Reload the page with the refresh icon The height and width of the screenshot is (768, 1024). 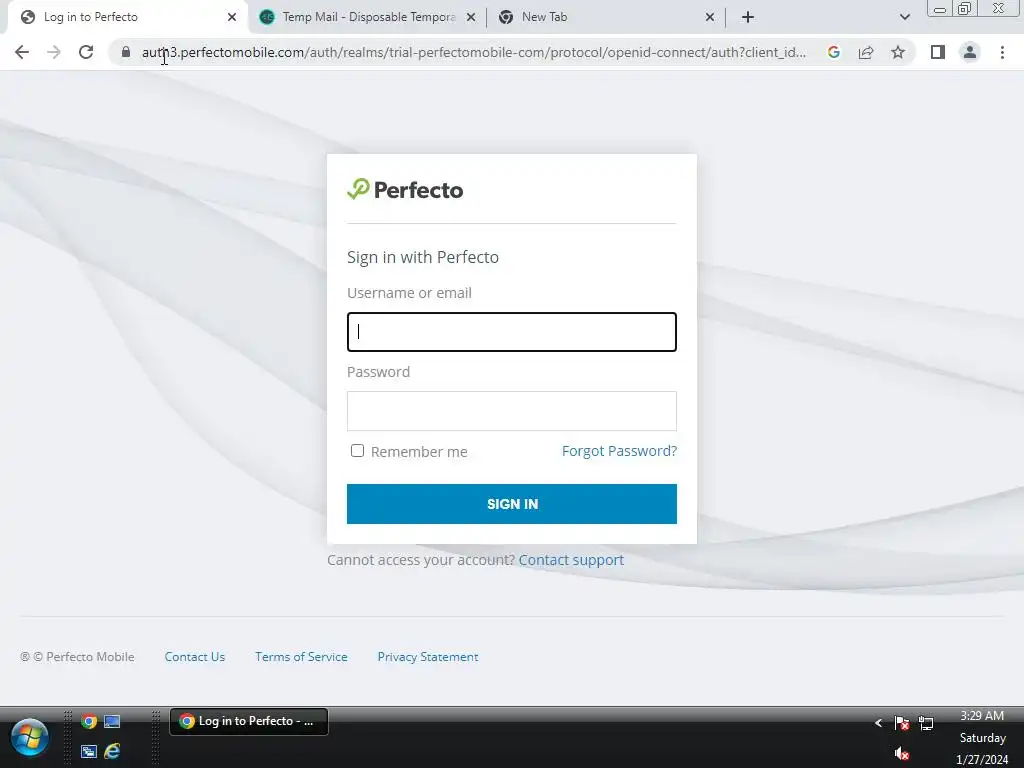click(x=86, y=52)
